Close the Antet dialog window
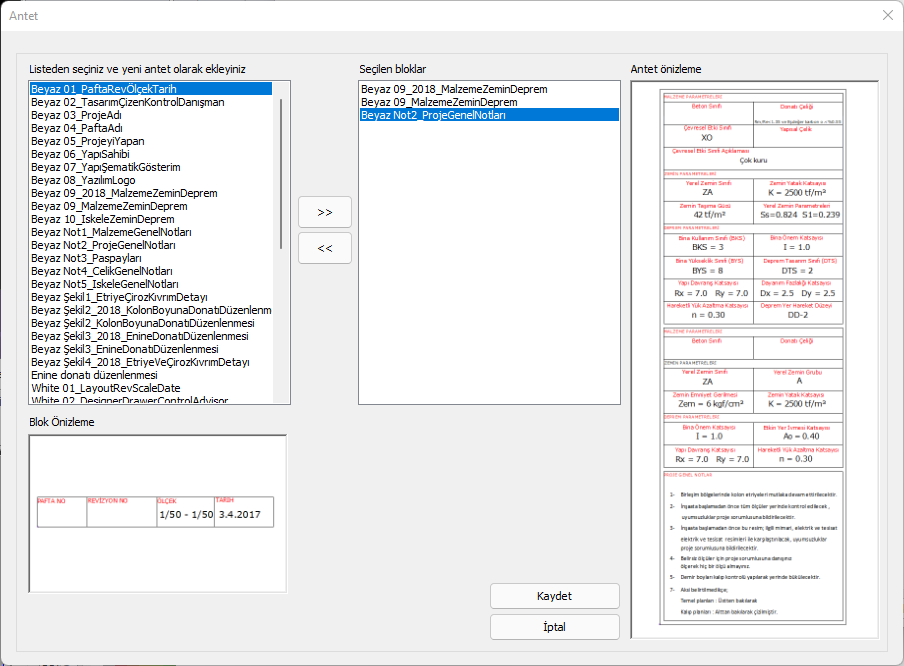Image resolution: width=904 pixels, height=666 pixels. click(887, 15)
